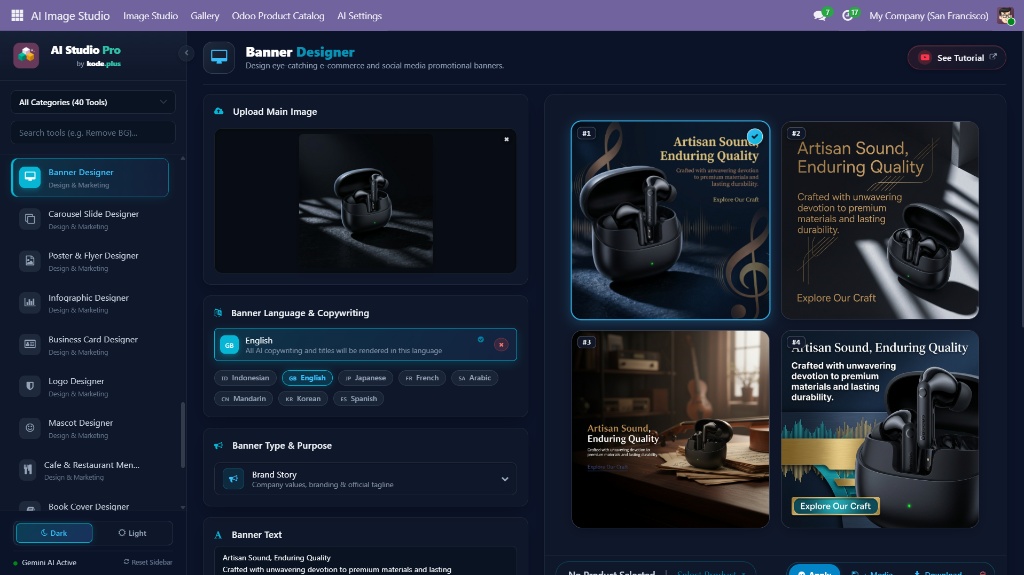Click the kode.plus credit text
The height and width of the screenshot is (575, 1024).
pyautogui.click(x=104, y=63)
